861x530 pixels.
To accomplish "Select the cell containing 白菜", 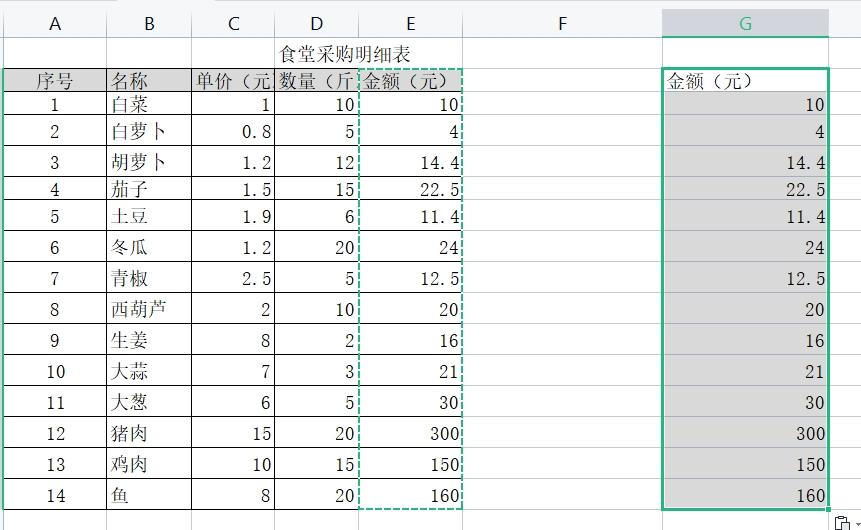I will pyautogui.click(x=149, y=103).
